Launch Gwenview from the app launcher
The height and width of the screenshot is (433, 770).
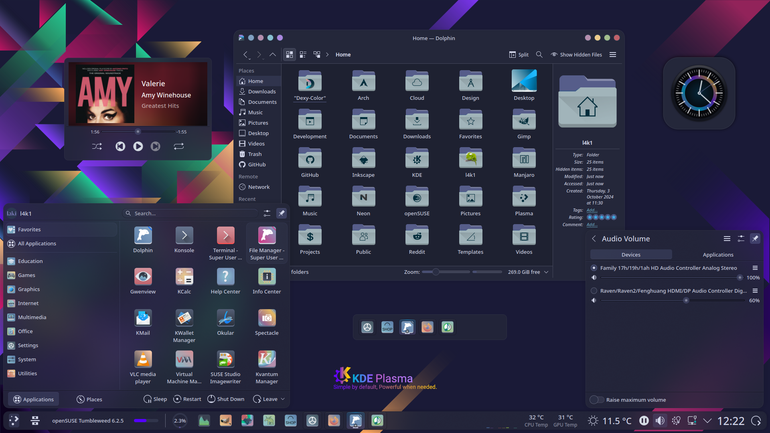(143, 281)
